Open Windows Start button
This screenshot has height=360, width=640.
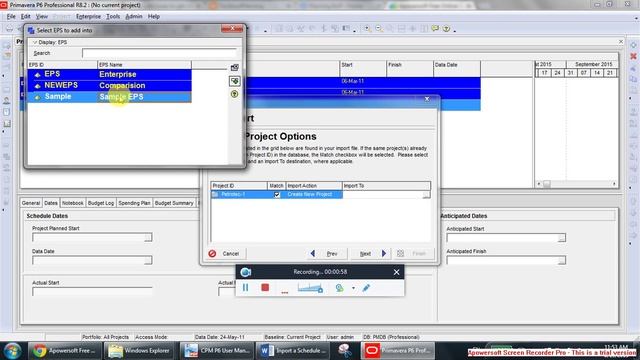coord(12,351)
